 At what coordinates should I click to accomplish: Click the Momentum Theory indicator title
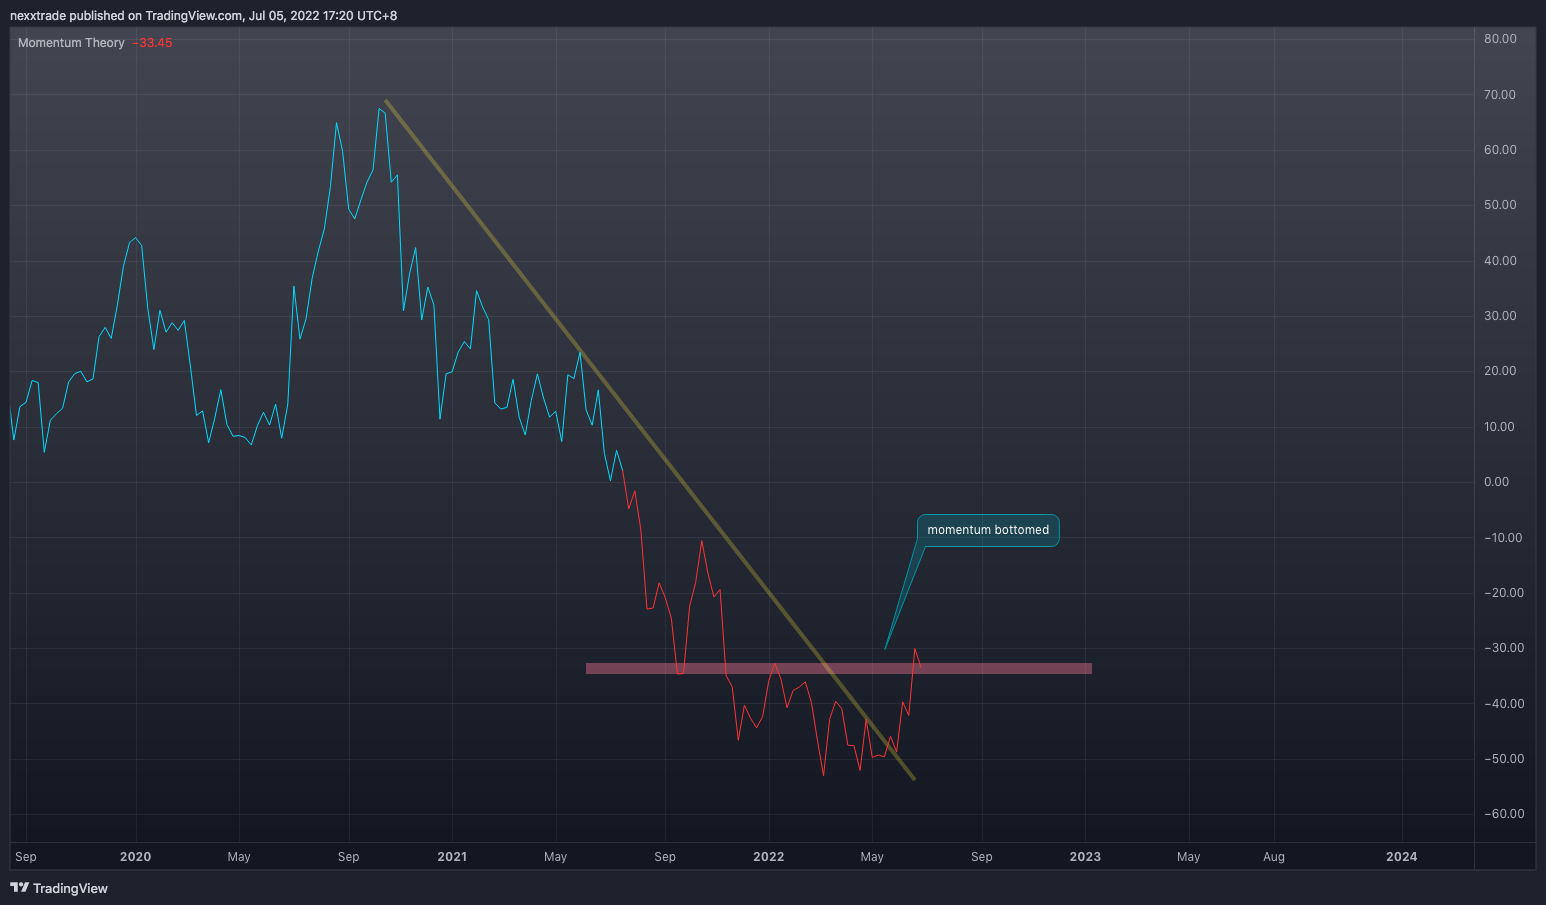pyautogui.click(x=71, y=43)
